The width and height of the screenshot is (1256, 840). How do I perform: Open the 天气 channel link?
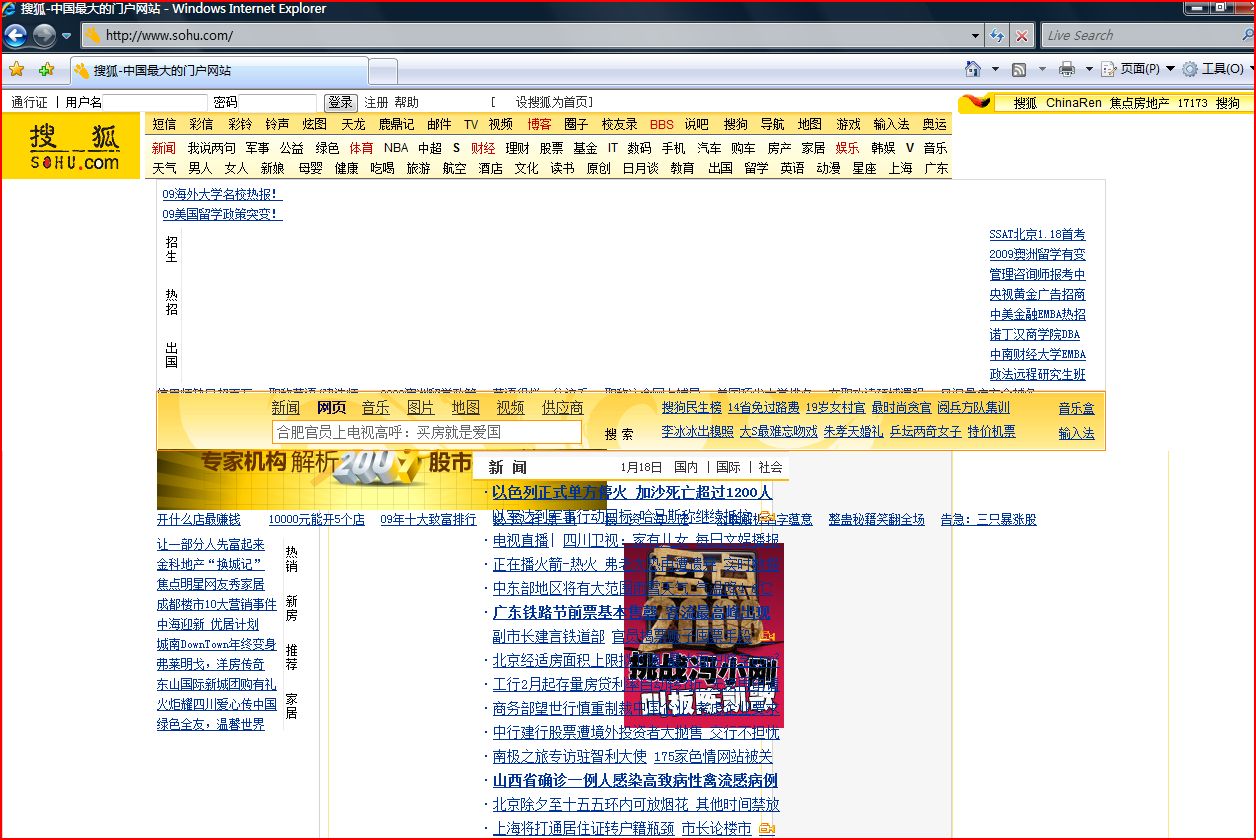point(164,168)
